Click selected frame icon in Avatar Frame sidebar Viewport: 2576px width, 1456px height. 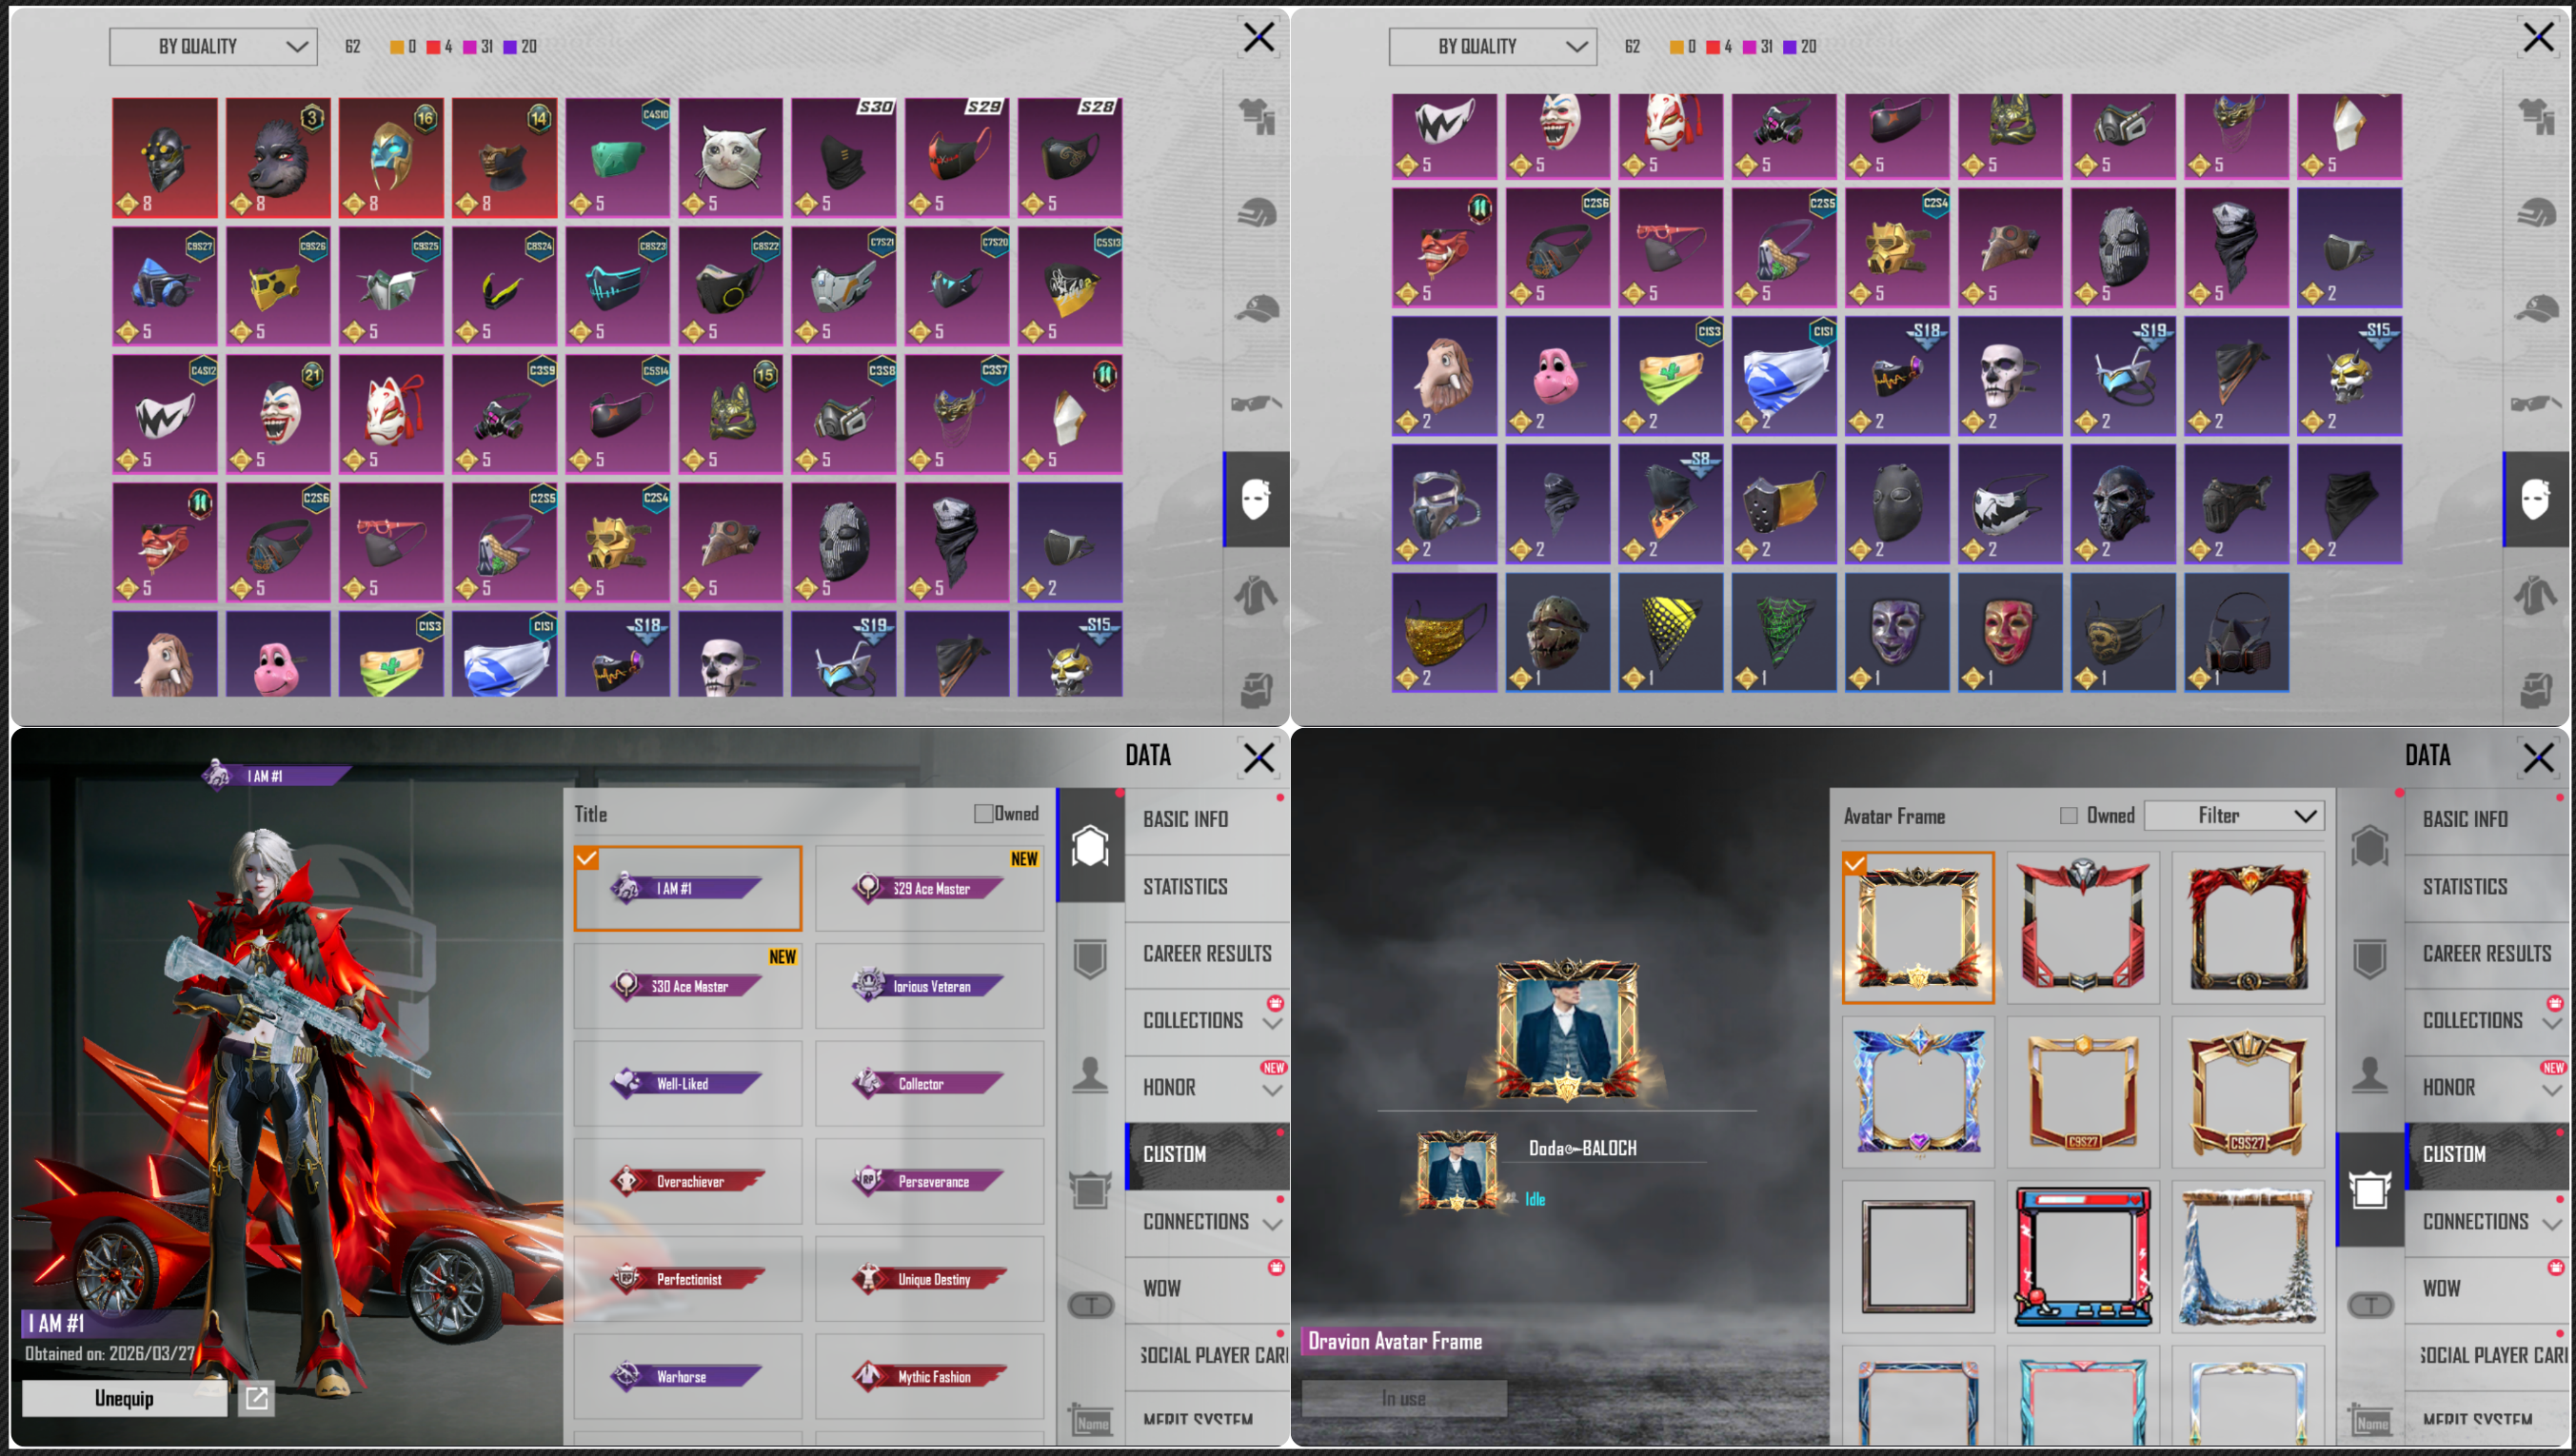point(2370,1190)
